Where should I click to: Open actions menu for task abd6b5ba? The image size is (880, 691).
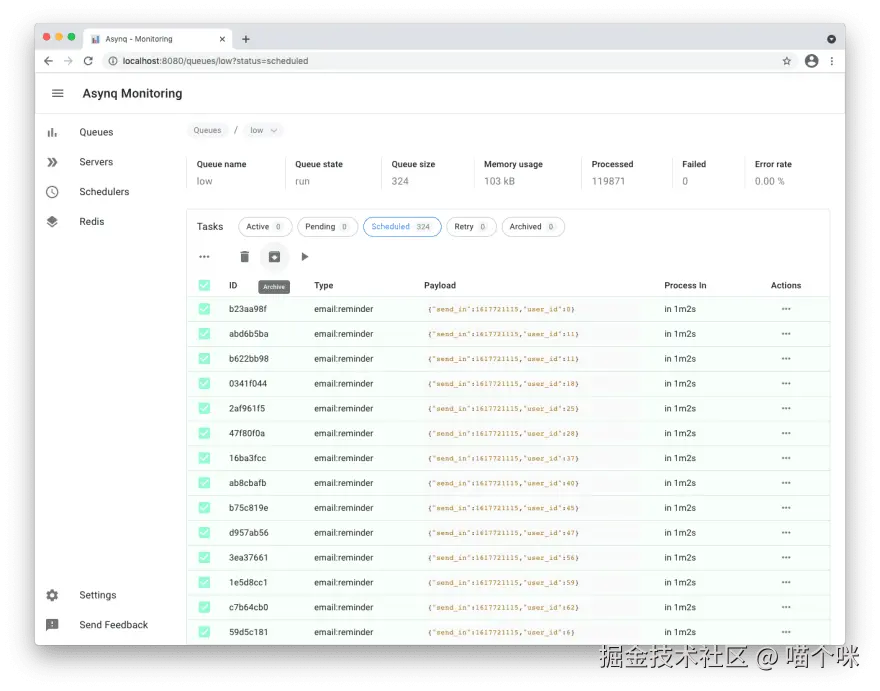786,333
